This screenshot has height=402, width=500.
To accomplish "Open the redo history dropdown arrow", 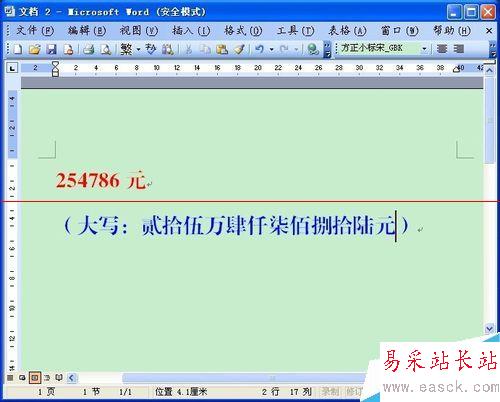I will tap(296, 49).
